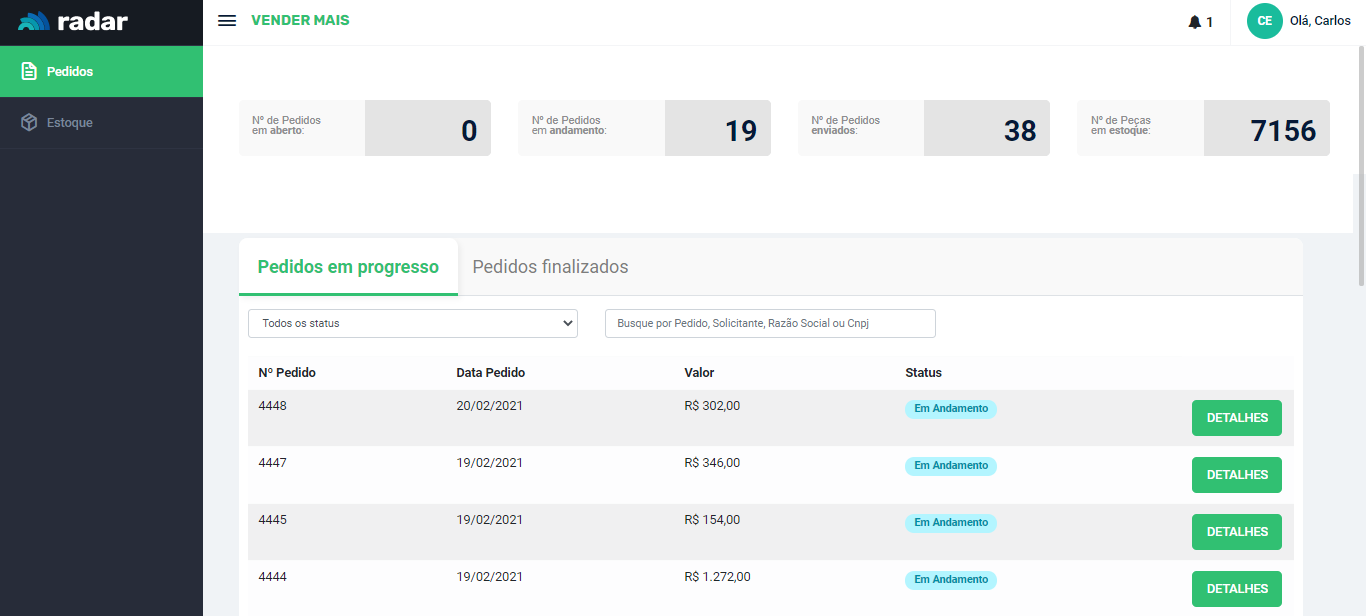Click the 'Olá, Carlos' user greeting
Image resolution: width=1366 pixels, height=616 pixels.
pos(1320,21)
